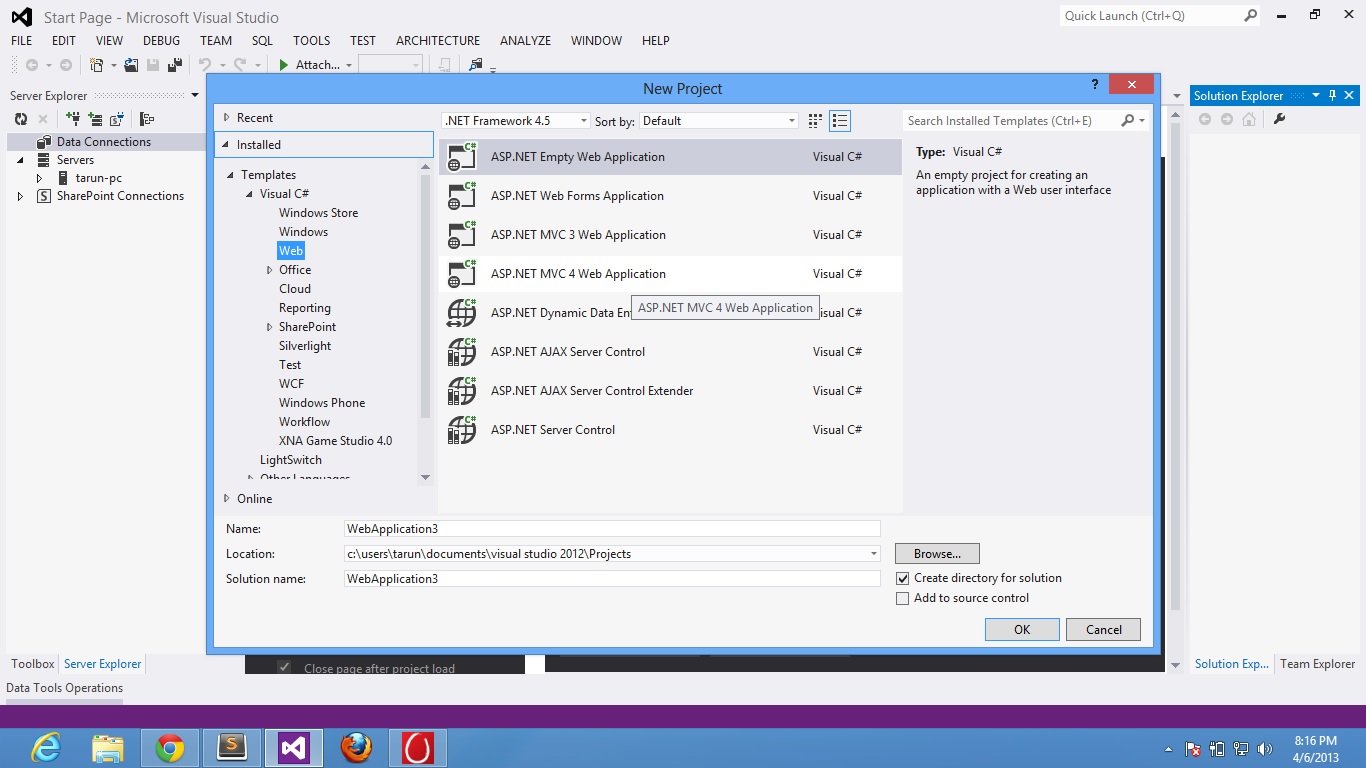Click the New Project toolbar icon
The image size is (1366, 768).
pos(97,65)
